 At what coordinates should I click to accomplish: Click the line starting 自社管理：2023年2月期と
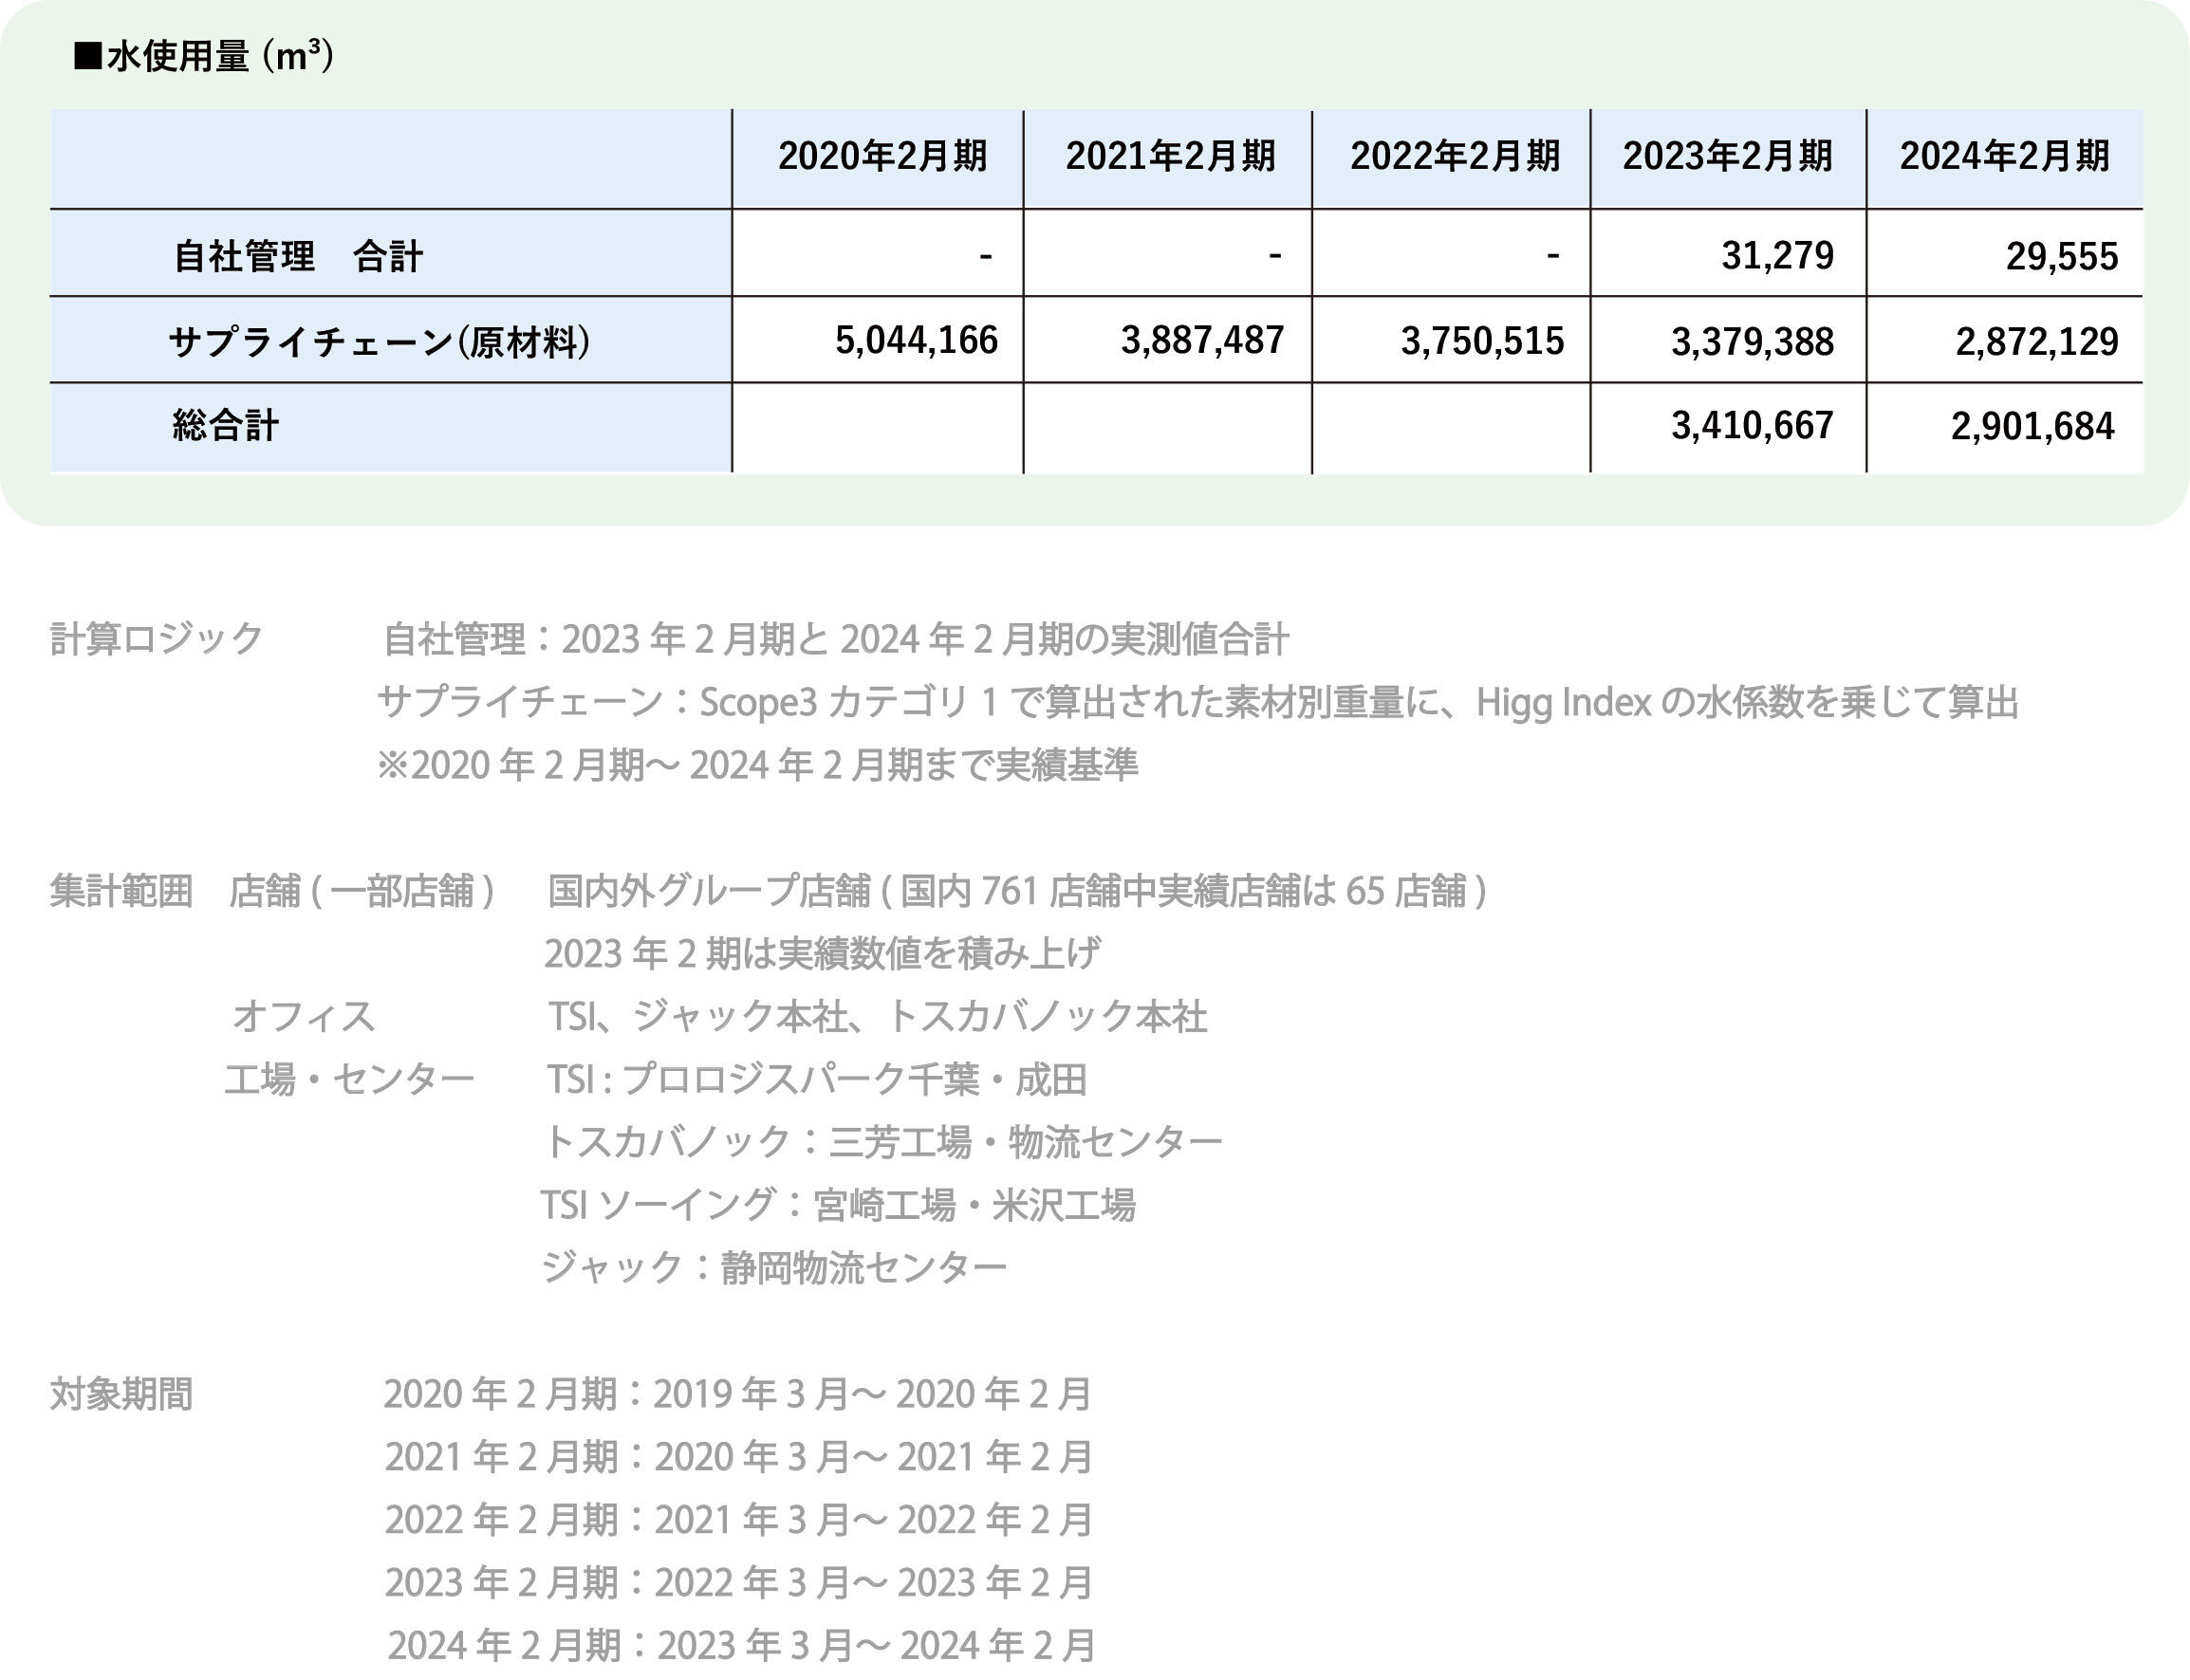coord(836,639)
